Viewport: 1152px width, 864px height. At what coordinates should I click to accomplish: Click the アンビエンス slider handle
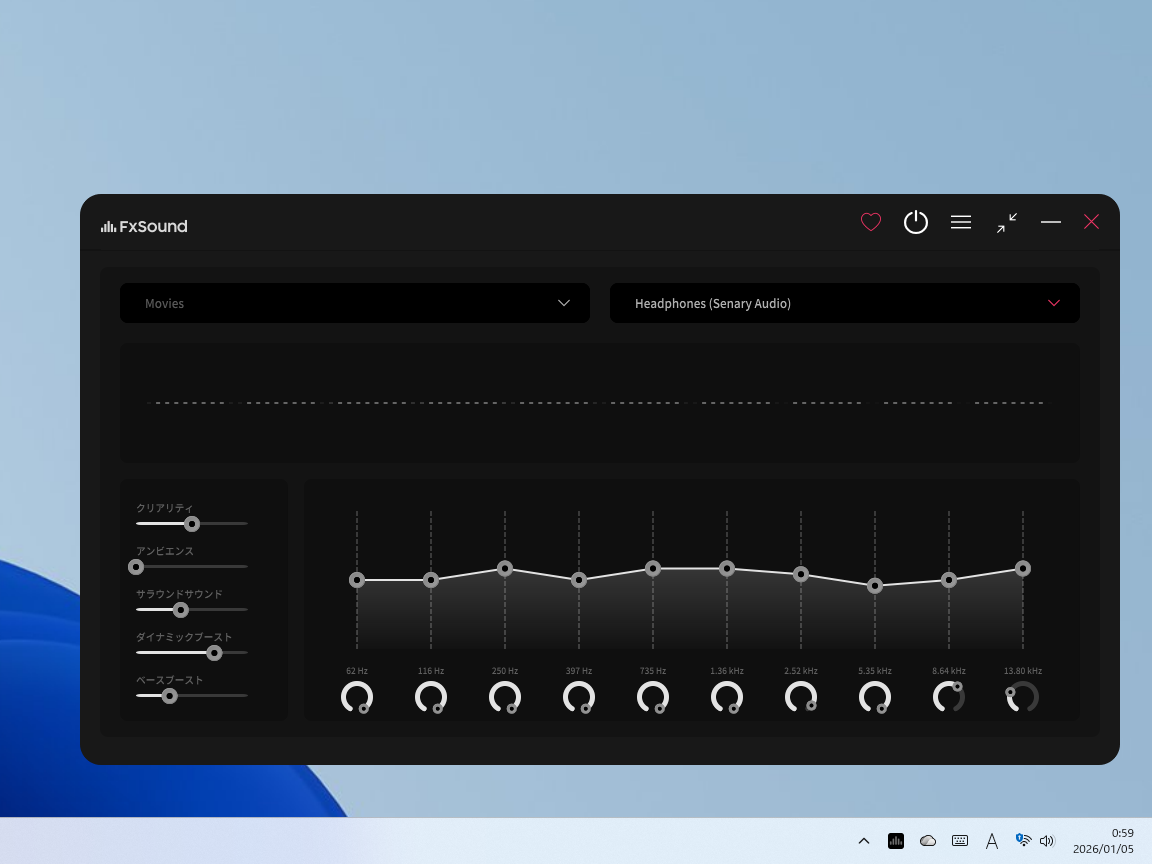point(136,566)
